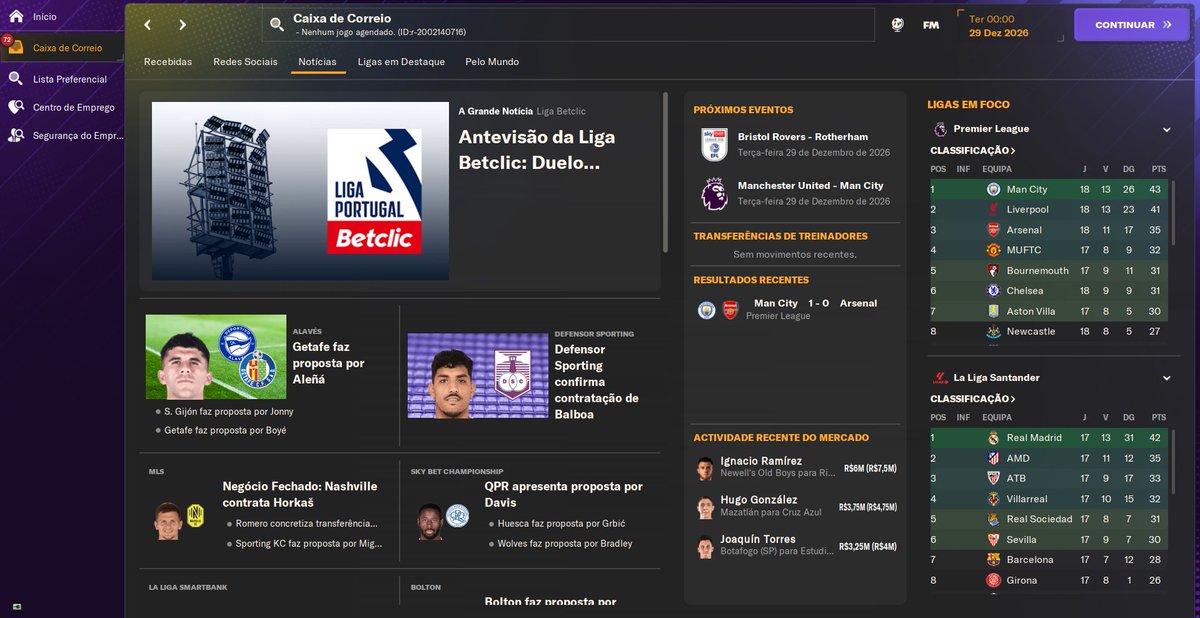Click 'Wolves faz proposta por Bradley'

coord(565,544)
